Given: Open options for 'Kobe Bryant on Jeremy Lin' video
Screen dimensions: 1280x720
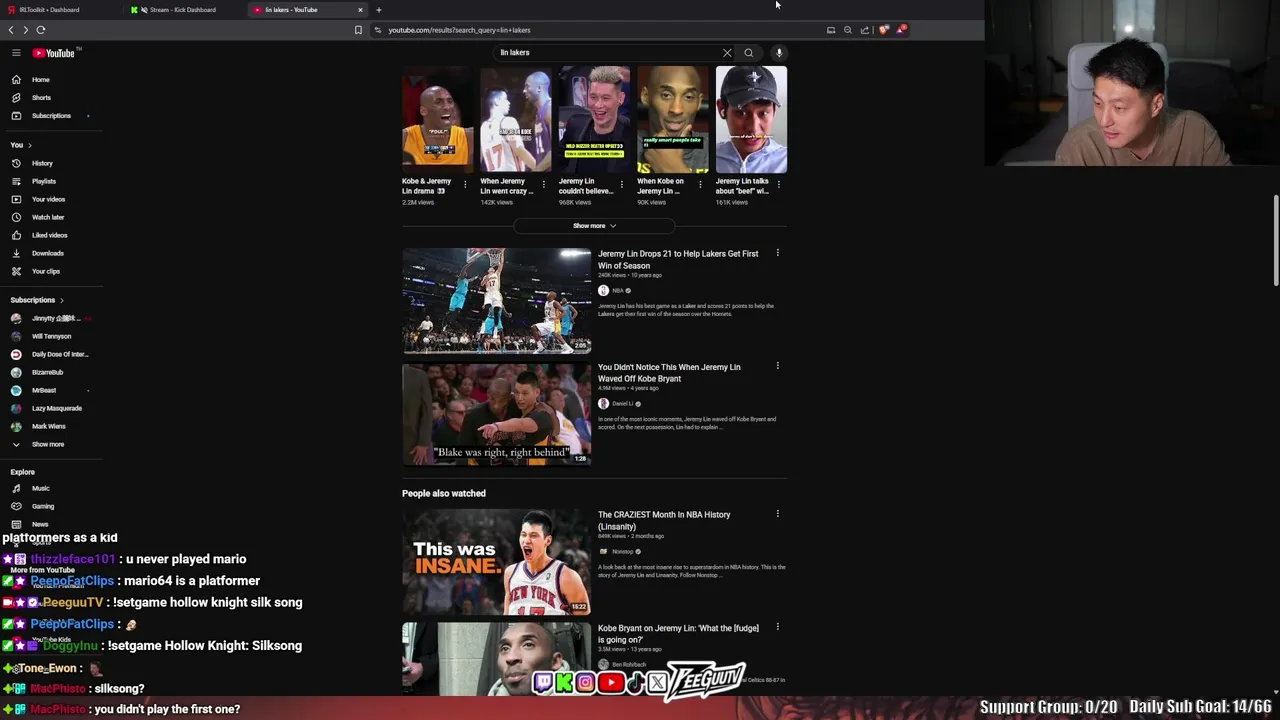Looking at the screenshot, I should (x=778, y=627).
